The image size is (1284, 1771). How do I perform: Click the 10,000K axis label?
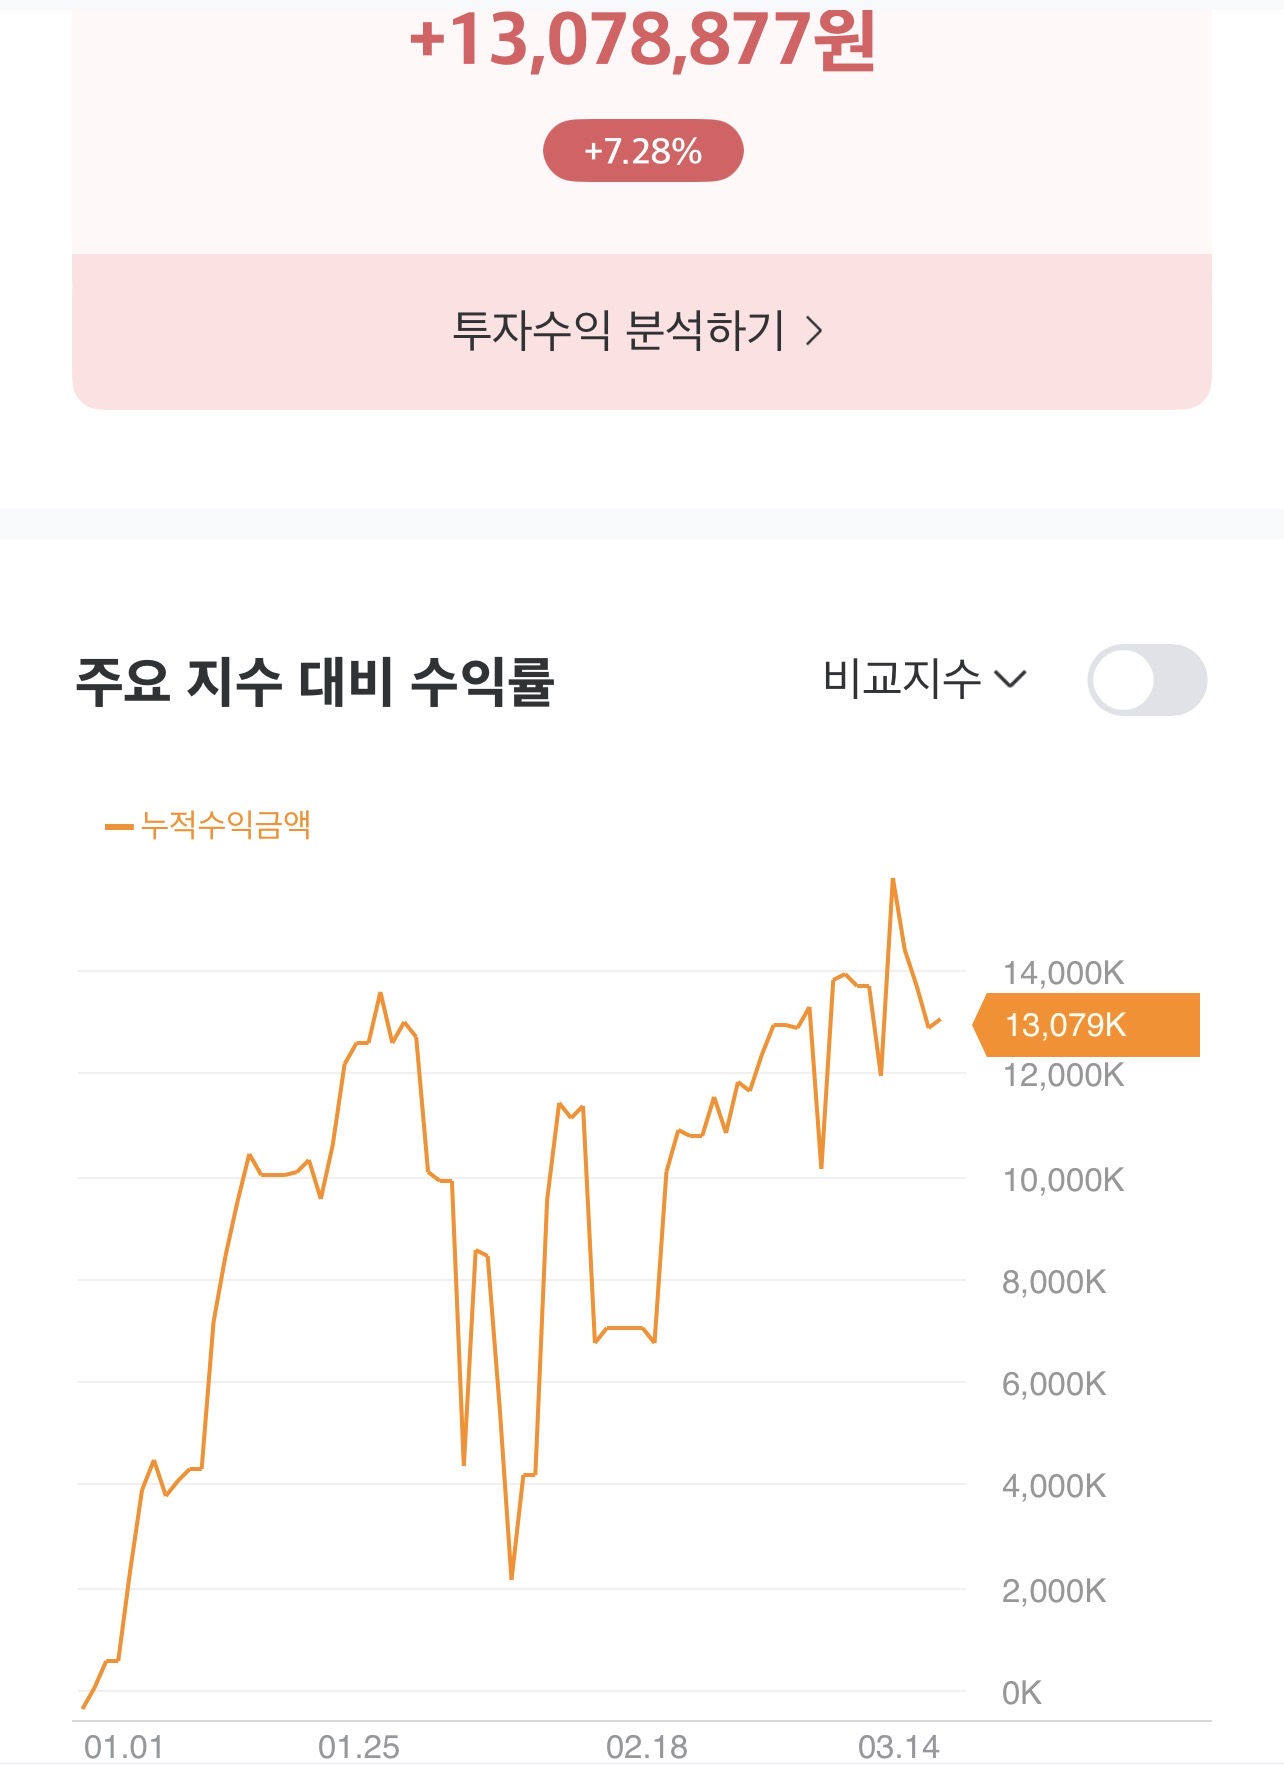pyautogui.click(x=1063, y=1180)
